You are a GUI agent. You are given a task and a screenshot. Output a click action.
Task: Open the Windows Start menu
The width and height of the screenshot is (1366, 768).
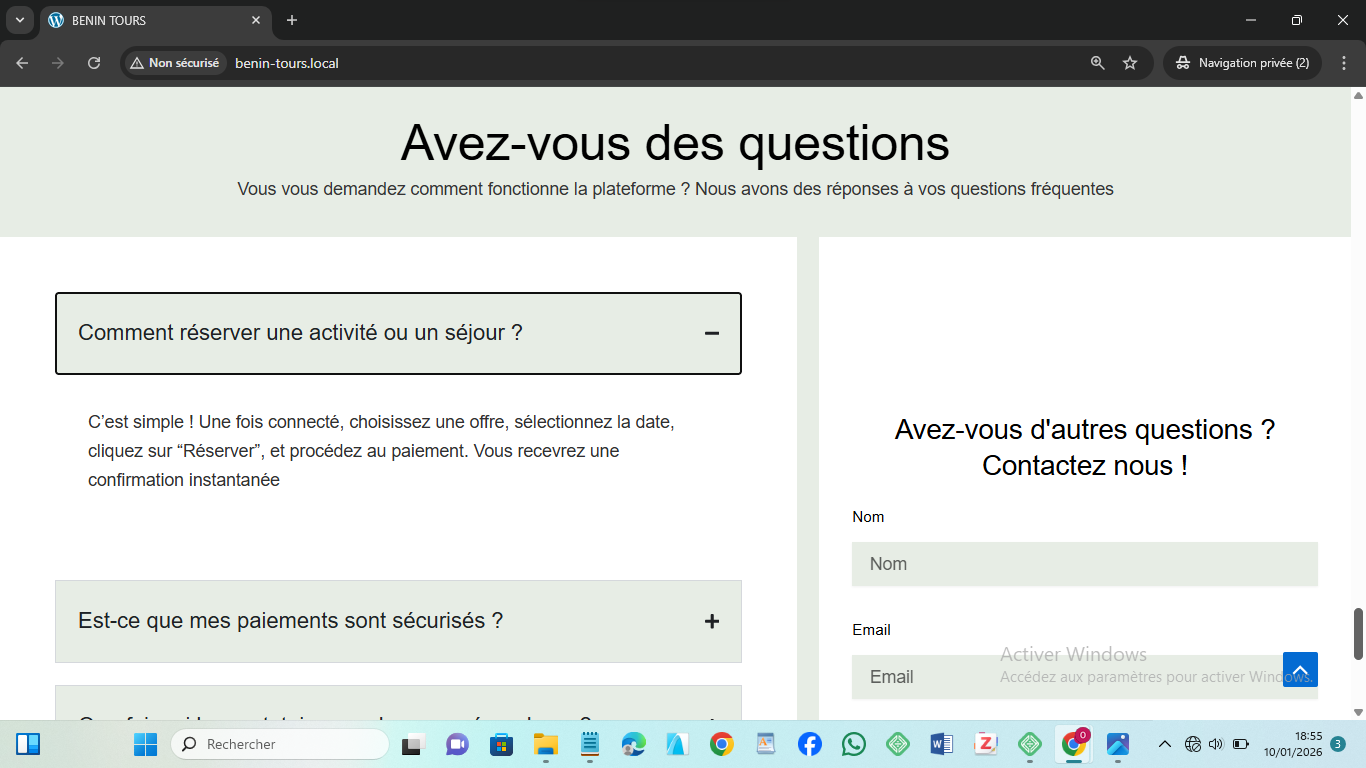pyautogui.click(x=146, y=744)
